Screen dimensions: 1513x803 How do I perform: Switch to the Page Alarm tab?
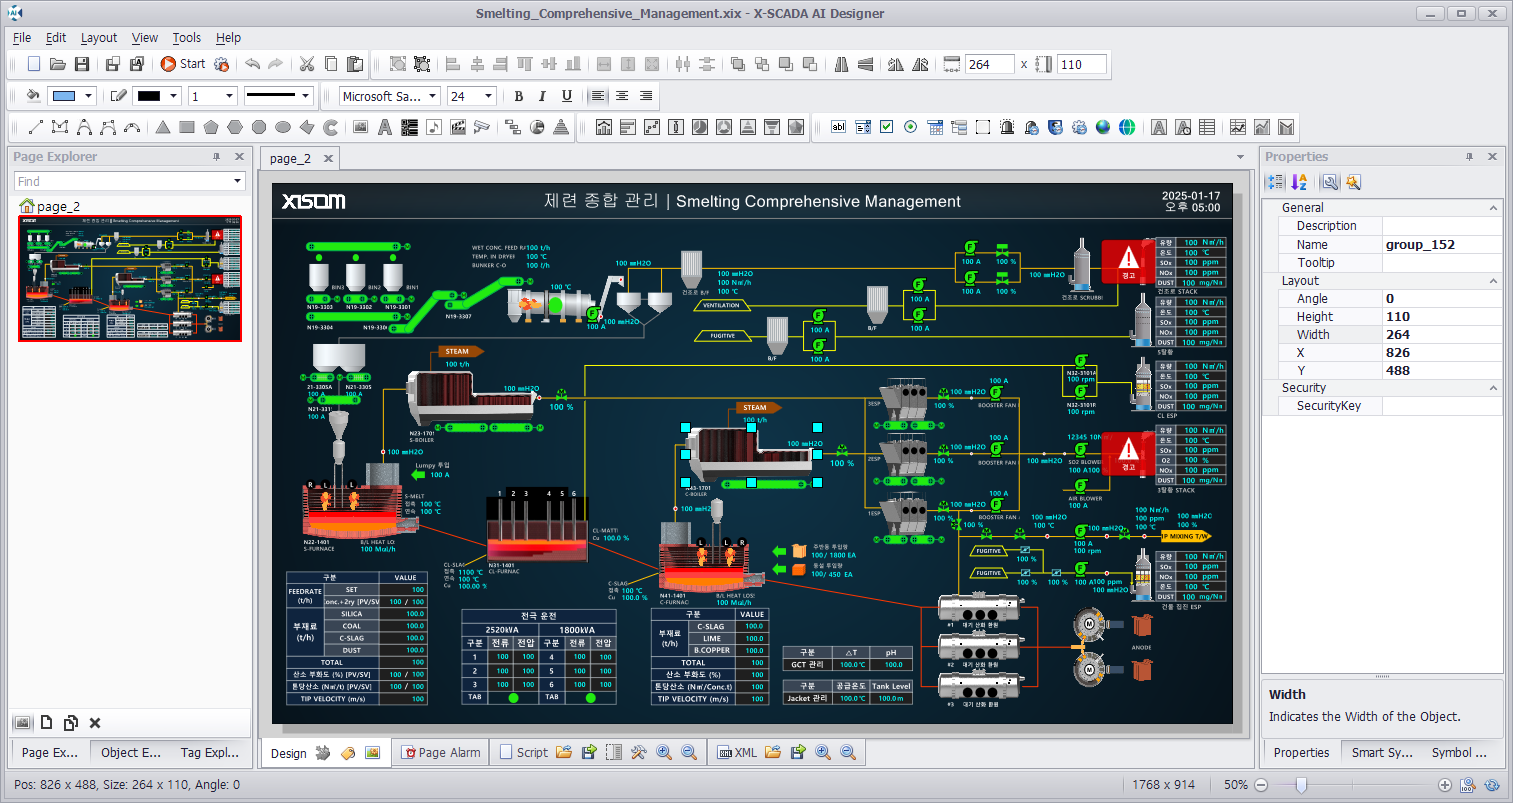tap(441, 752)
